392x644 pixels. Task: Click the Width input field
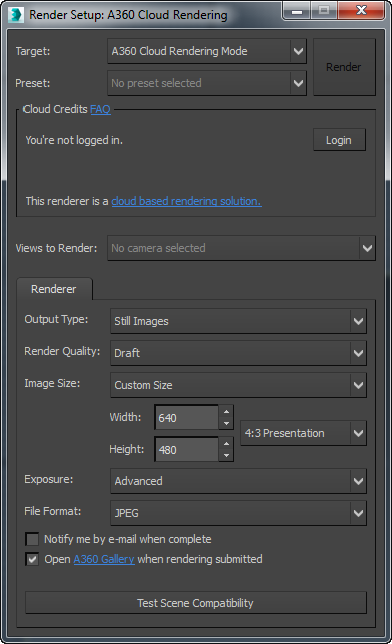[x=187, y=418]
